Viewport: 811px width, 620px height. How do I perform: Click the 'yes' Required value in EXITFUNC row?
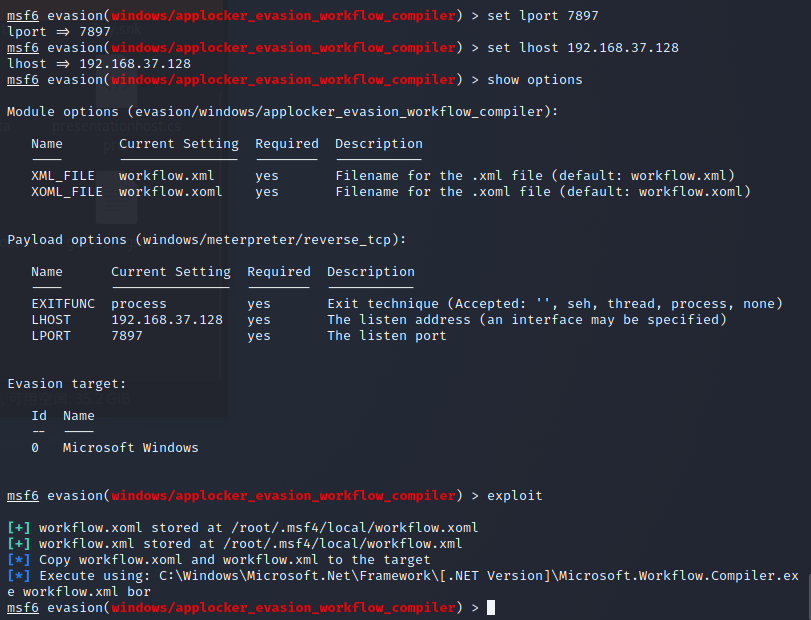[259, 304]
